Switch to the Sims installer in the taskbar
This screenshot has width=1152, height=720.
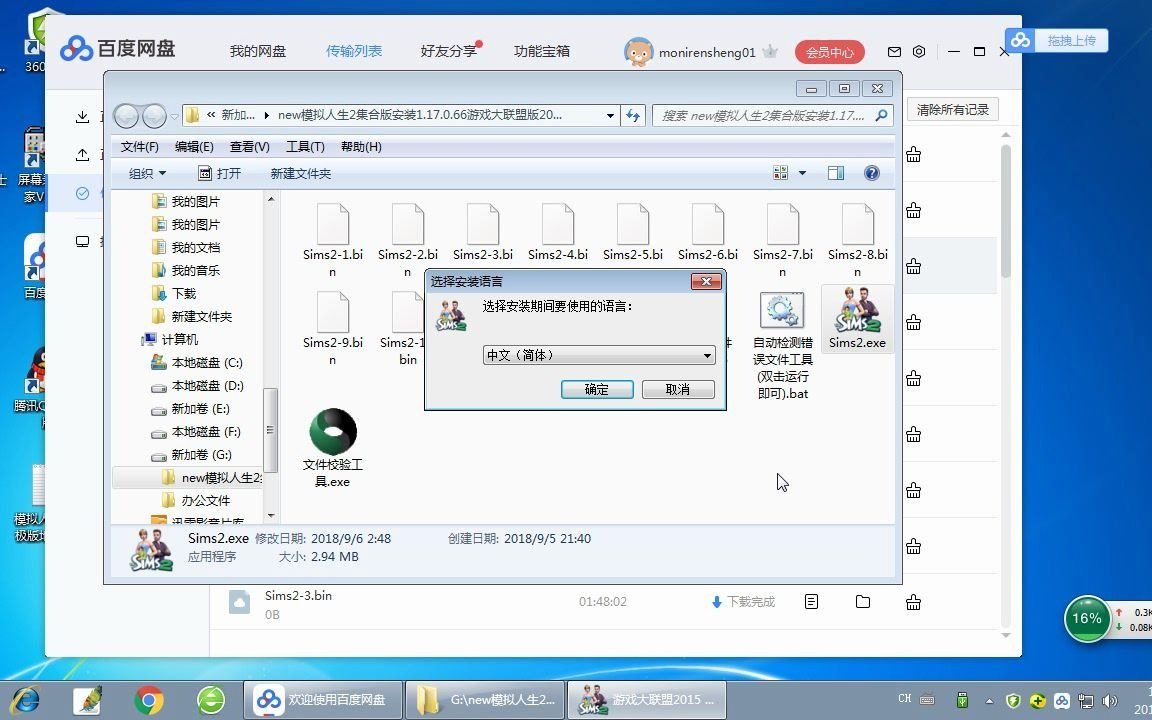point(645,700)
